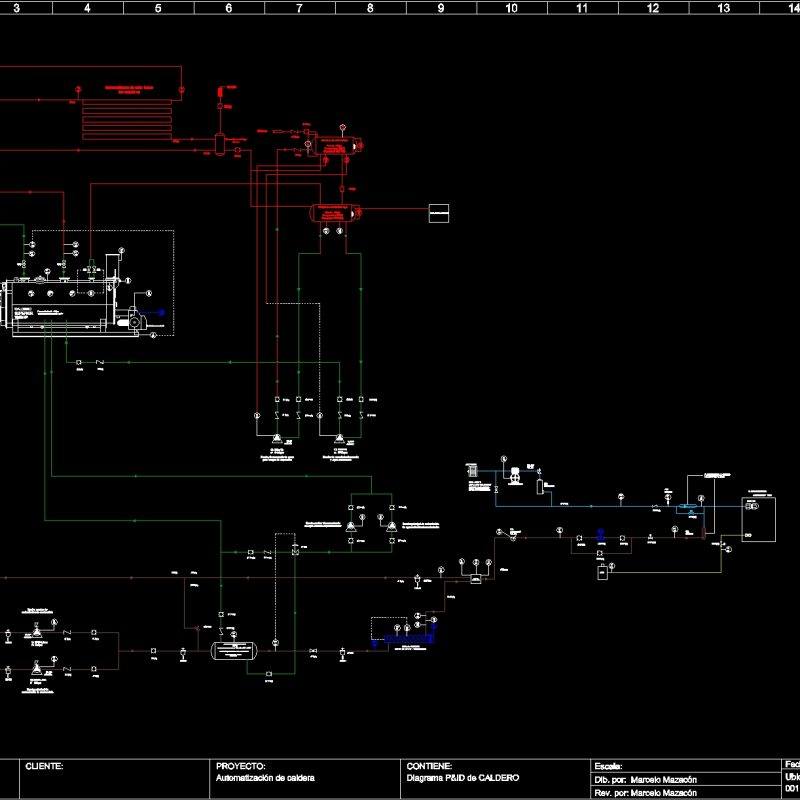Toggle the safety relief valve on the boiler
The width and height of the screenshot is (800, 800).
(x=91, y=267)
